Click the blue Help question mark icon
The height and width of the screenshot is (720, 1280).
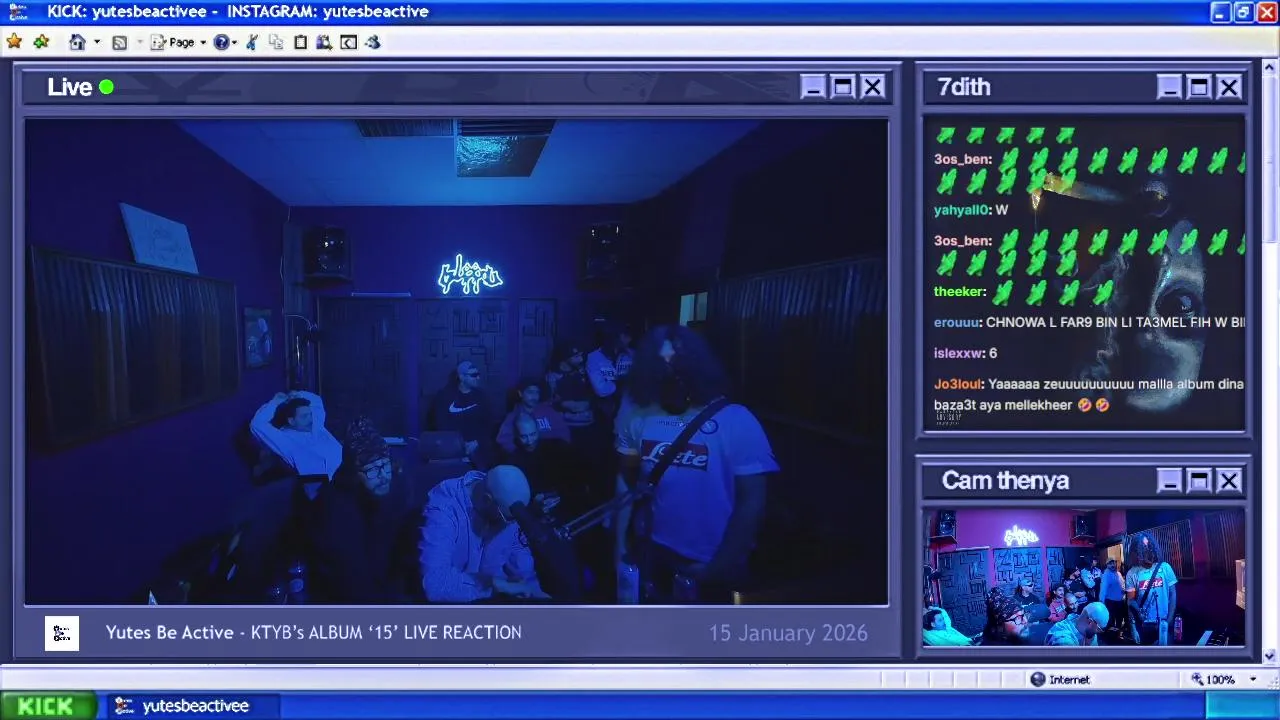tap(221, 42)
